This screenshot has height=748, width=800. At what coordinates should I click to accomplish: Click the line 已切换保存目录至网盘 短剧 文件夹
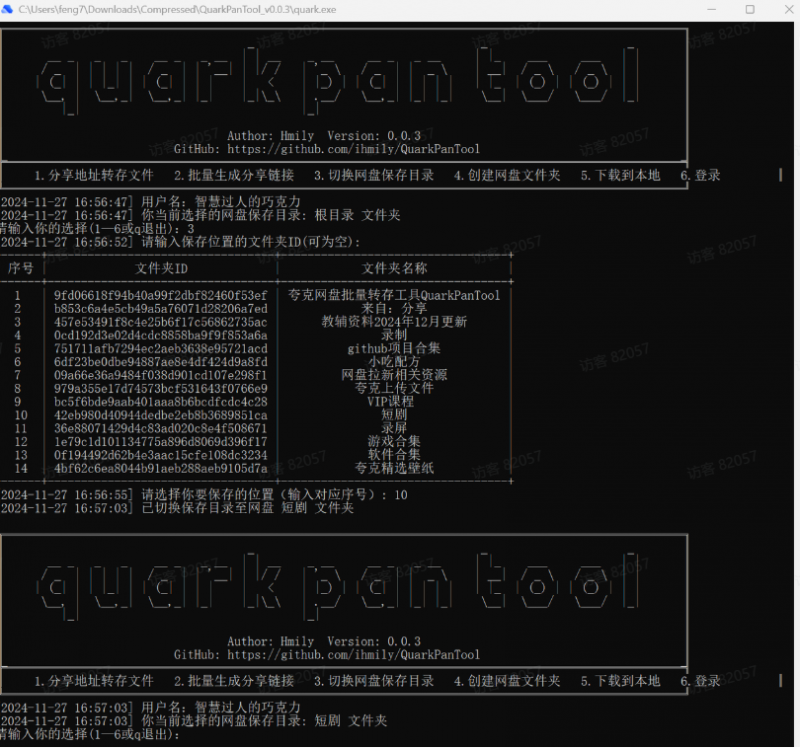[x=177, y=508]
